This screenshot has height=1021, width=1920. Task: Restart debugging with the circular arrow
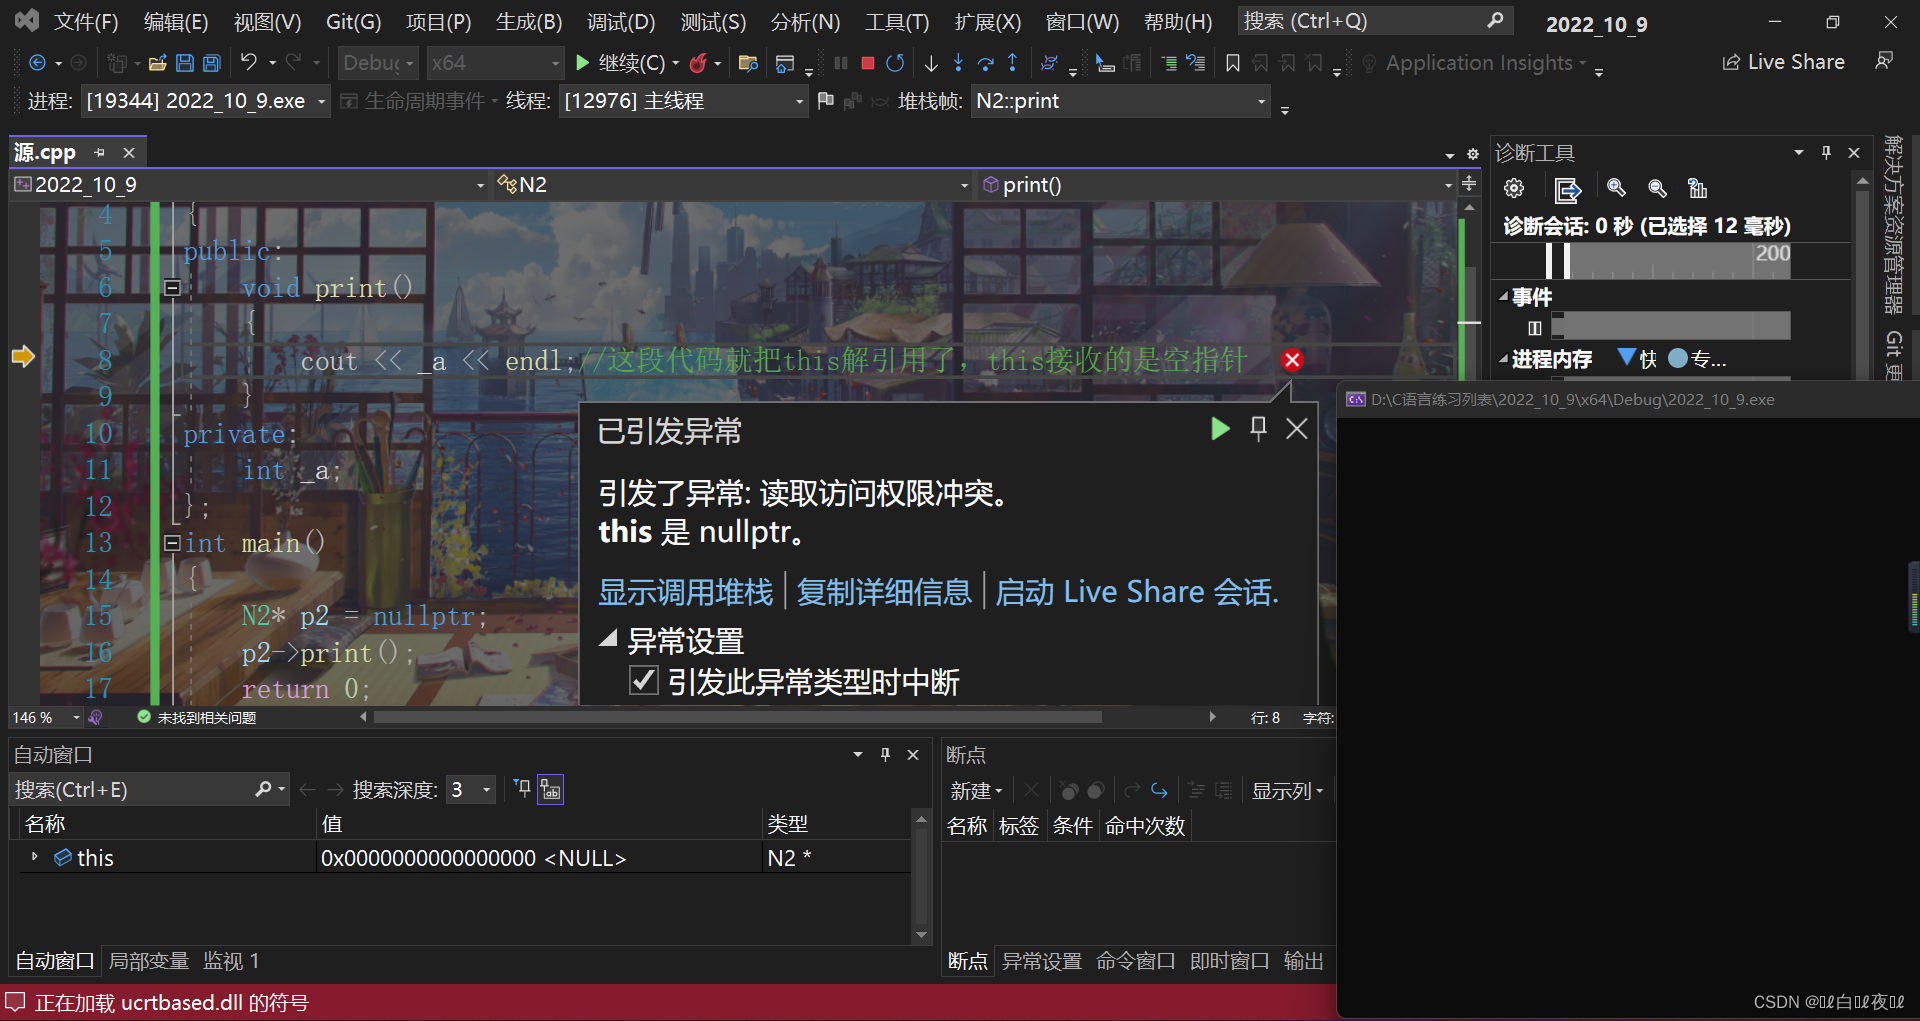(895, 63)
